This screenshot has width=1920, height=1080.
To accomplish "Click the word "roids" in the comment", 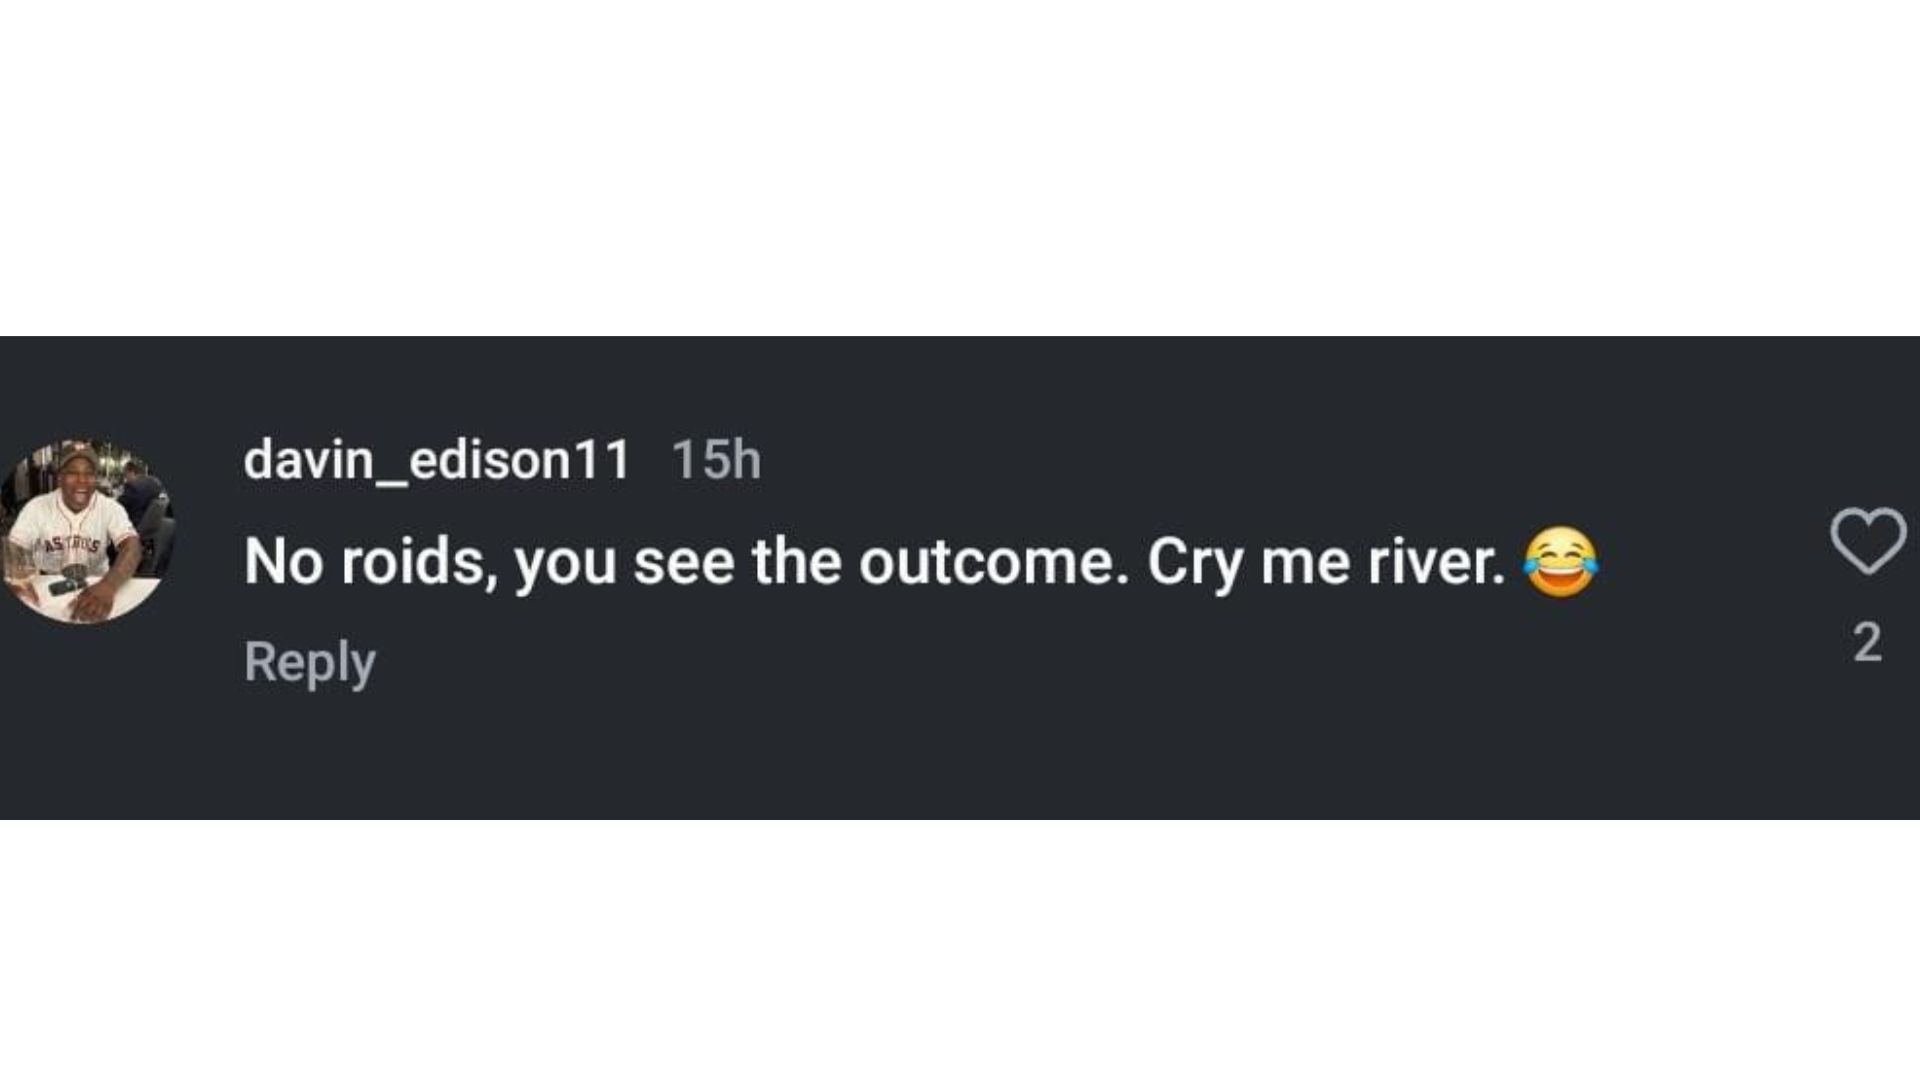I will tap(418, 562).
